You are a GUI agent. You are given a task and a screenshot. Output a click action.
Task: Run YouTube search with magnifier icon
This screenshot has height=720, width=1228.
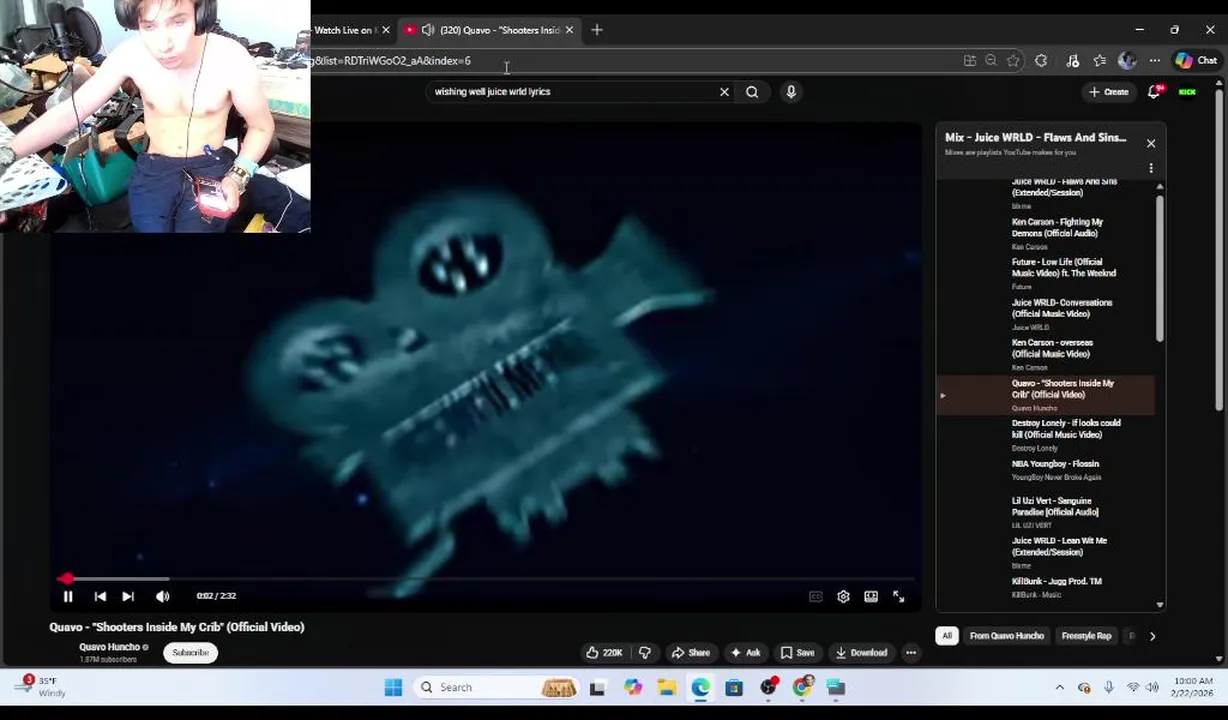click(752, 92)
